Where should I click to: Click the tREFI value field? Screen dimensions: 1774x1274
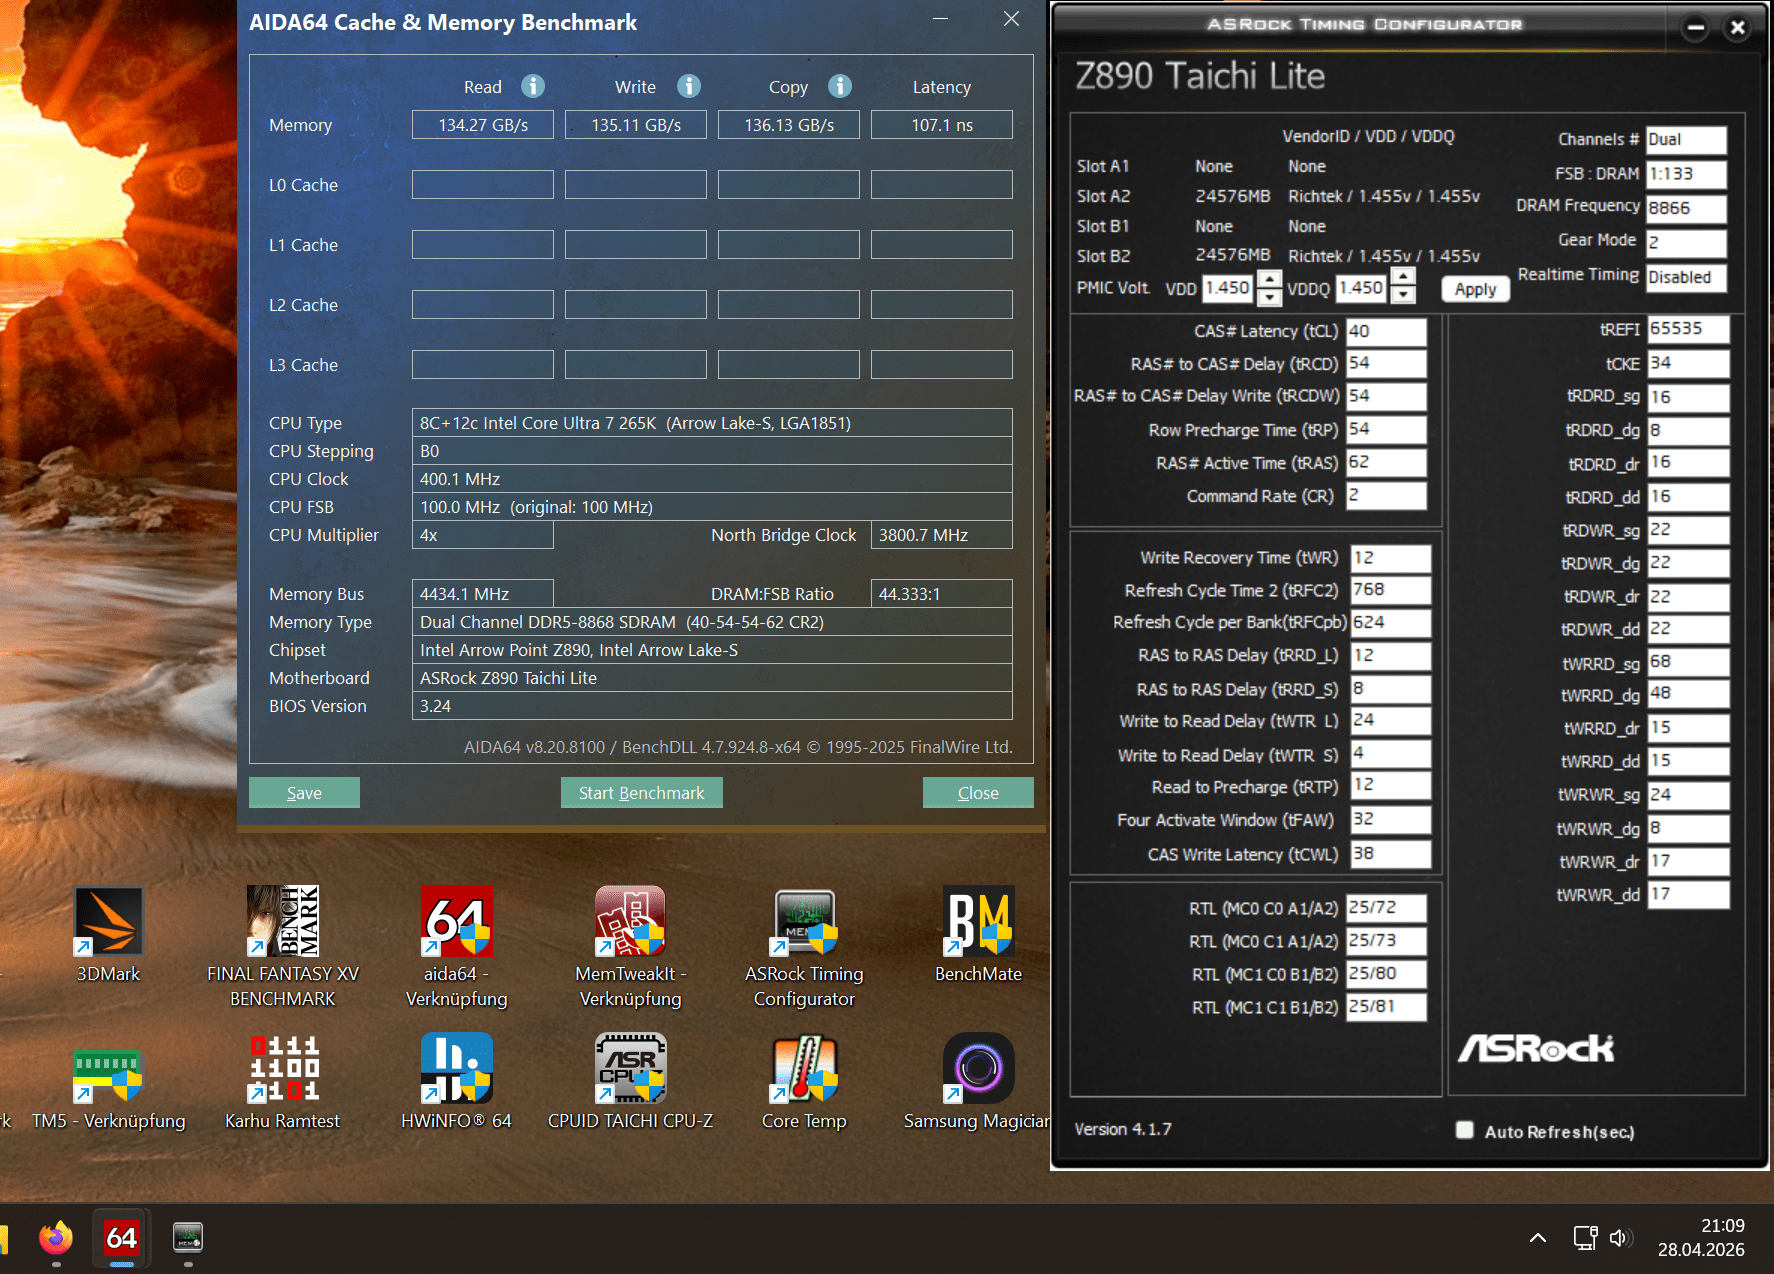pyautogui.click(x=1688, y=329)
